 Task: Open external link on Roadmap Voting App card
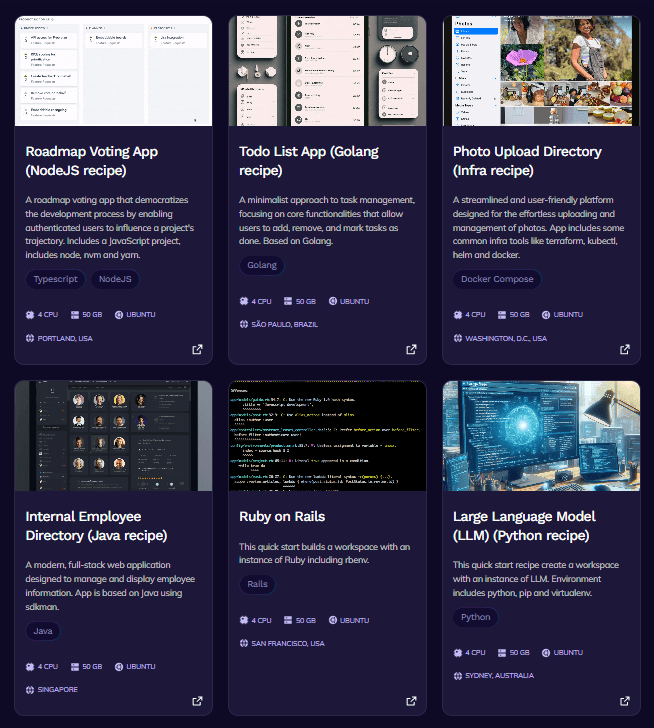[197, 349]
